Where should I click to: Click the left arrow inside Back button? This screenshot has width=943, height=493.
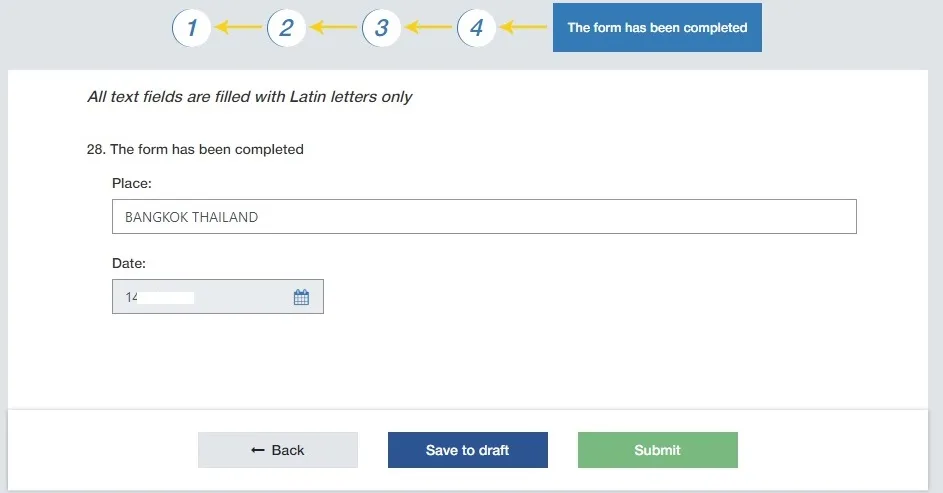pyautogui.click(x=258, y=450)
